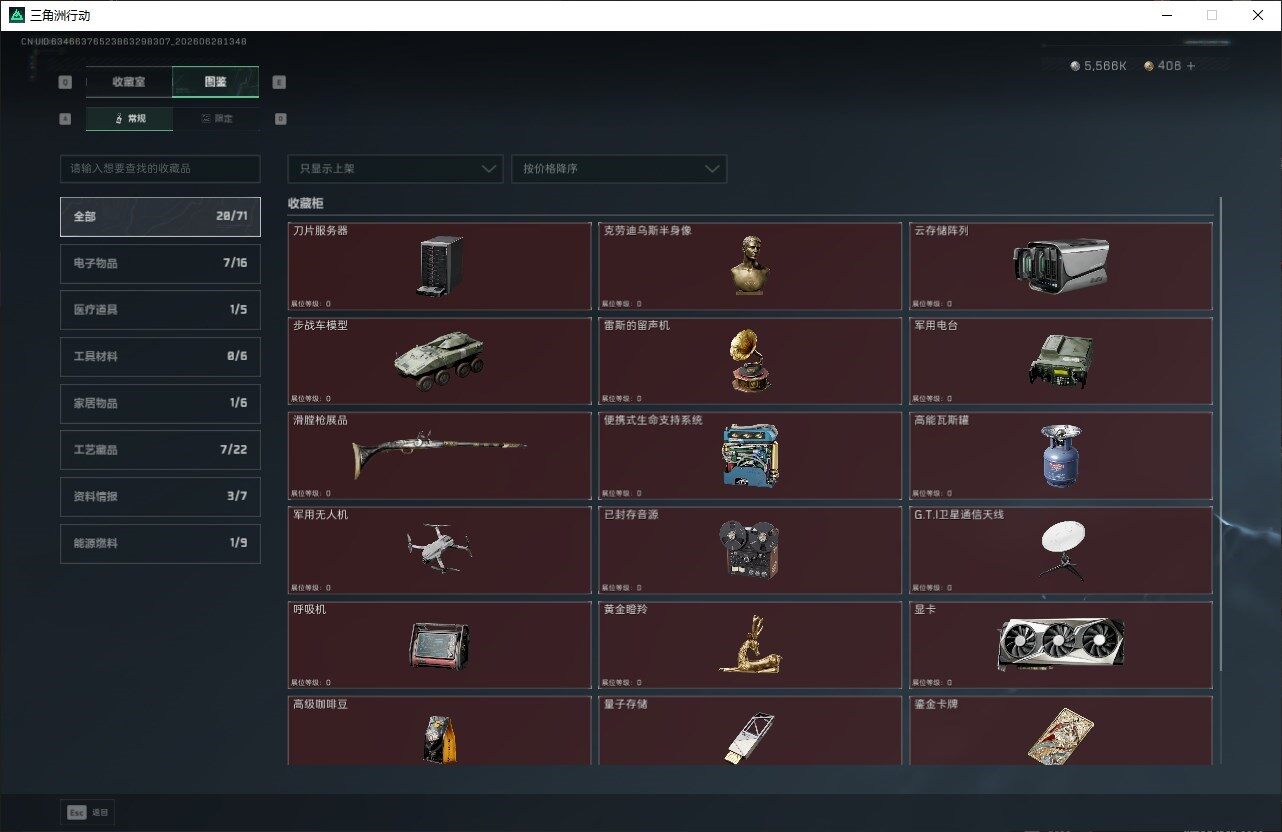Switch to the 限定 limited mode
The image size is (1282, 832).
click(216, 119)
